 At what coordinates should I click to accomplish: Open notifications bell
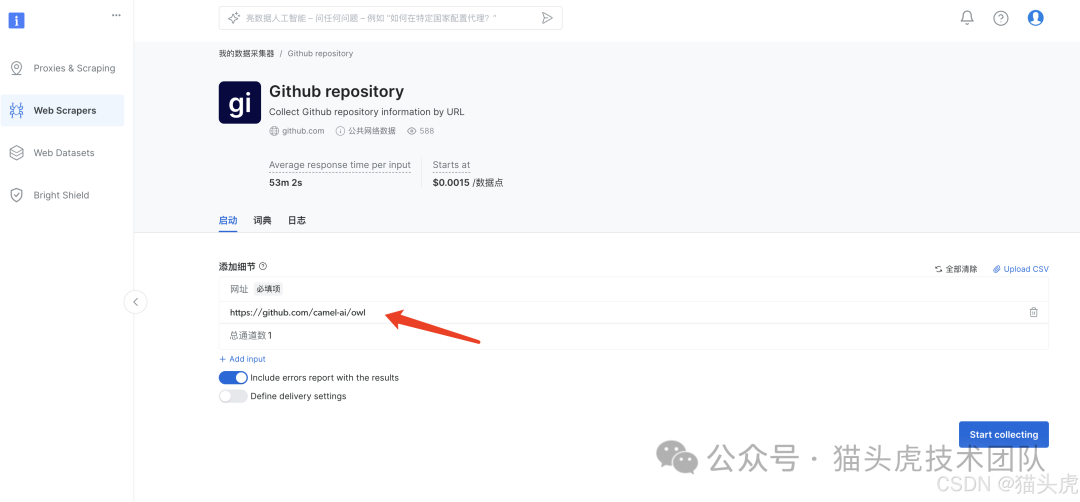pyautogui.click(x=967, y=18)
